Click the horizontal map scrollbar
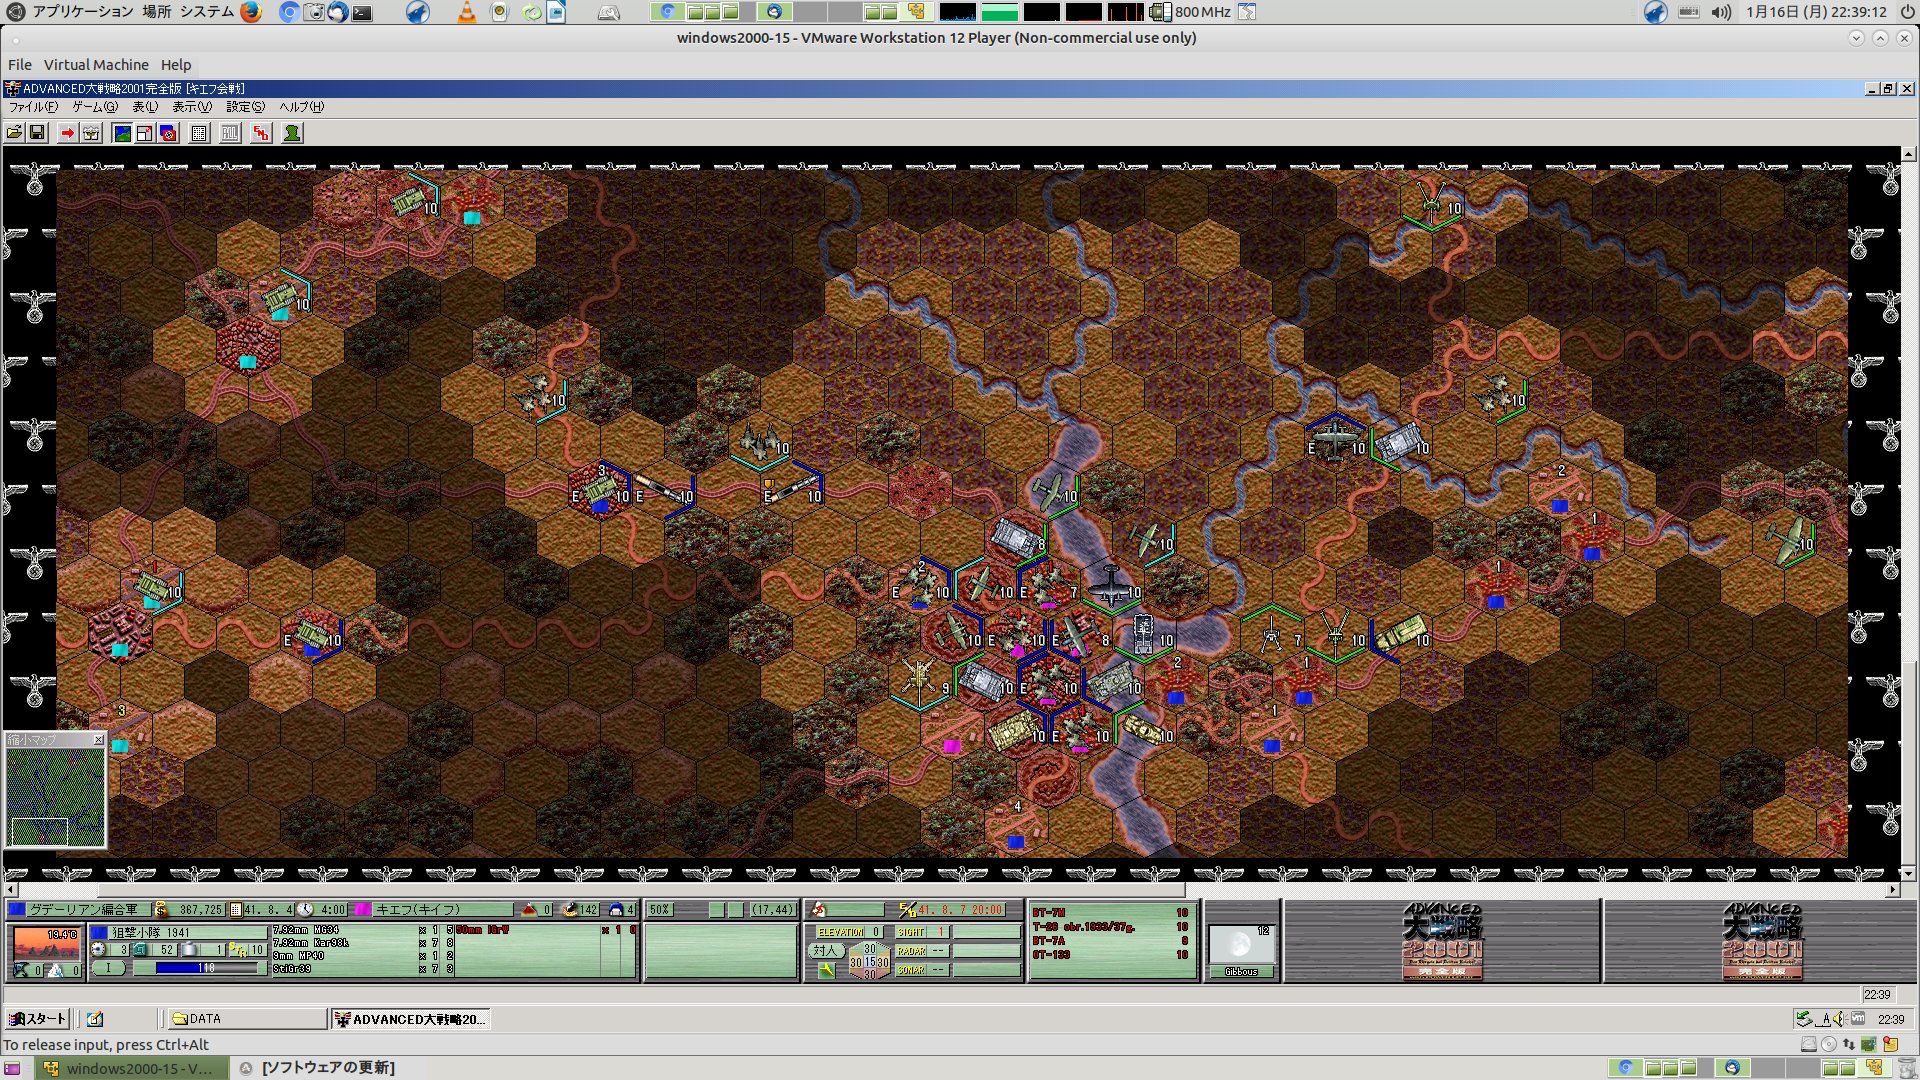This screenshot has height=1080, width=1920. 952,889
